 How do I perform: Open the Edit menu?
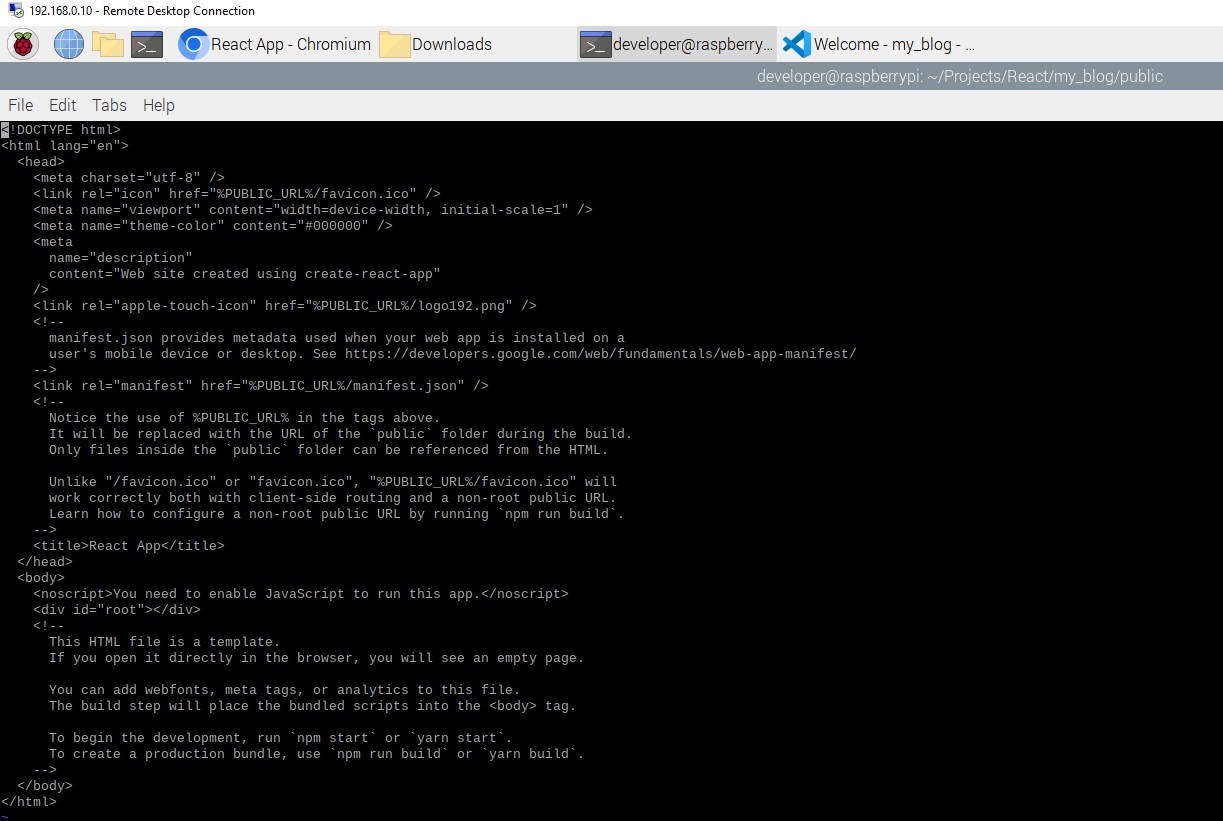pyautogui.click(x=62, y=105)
